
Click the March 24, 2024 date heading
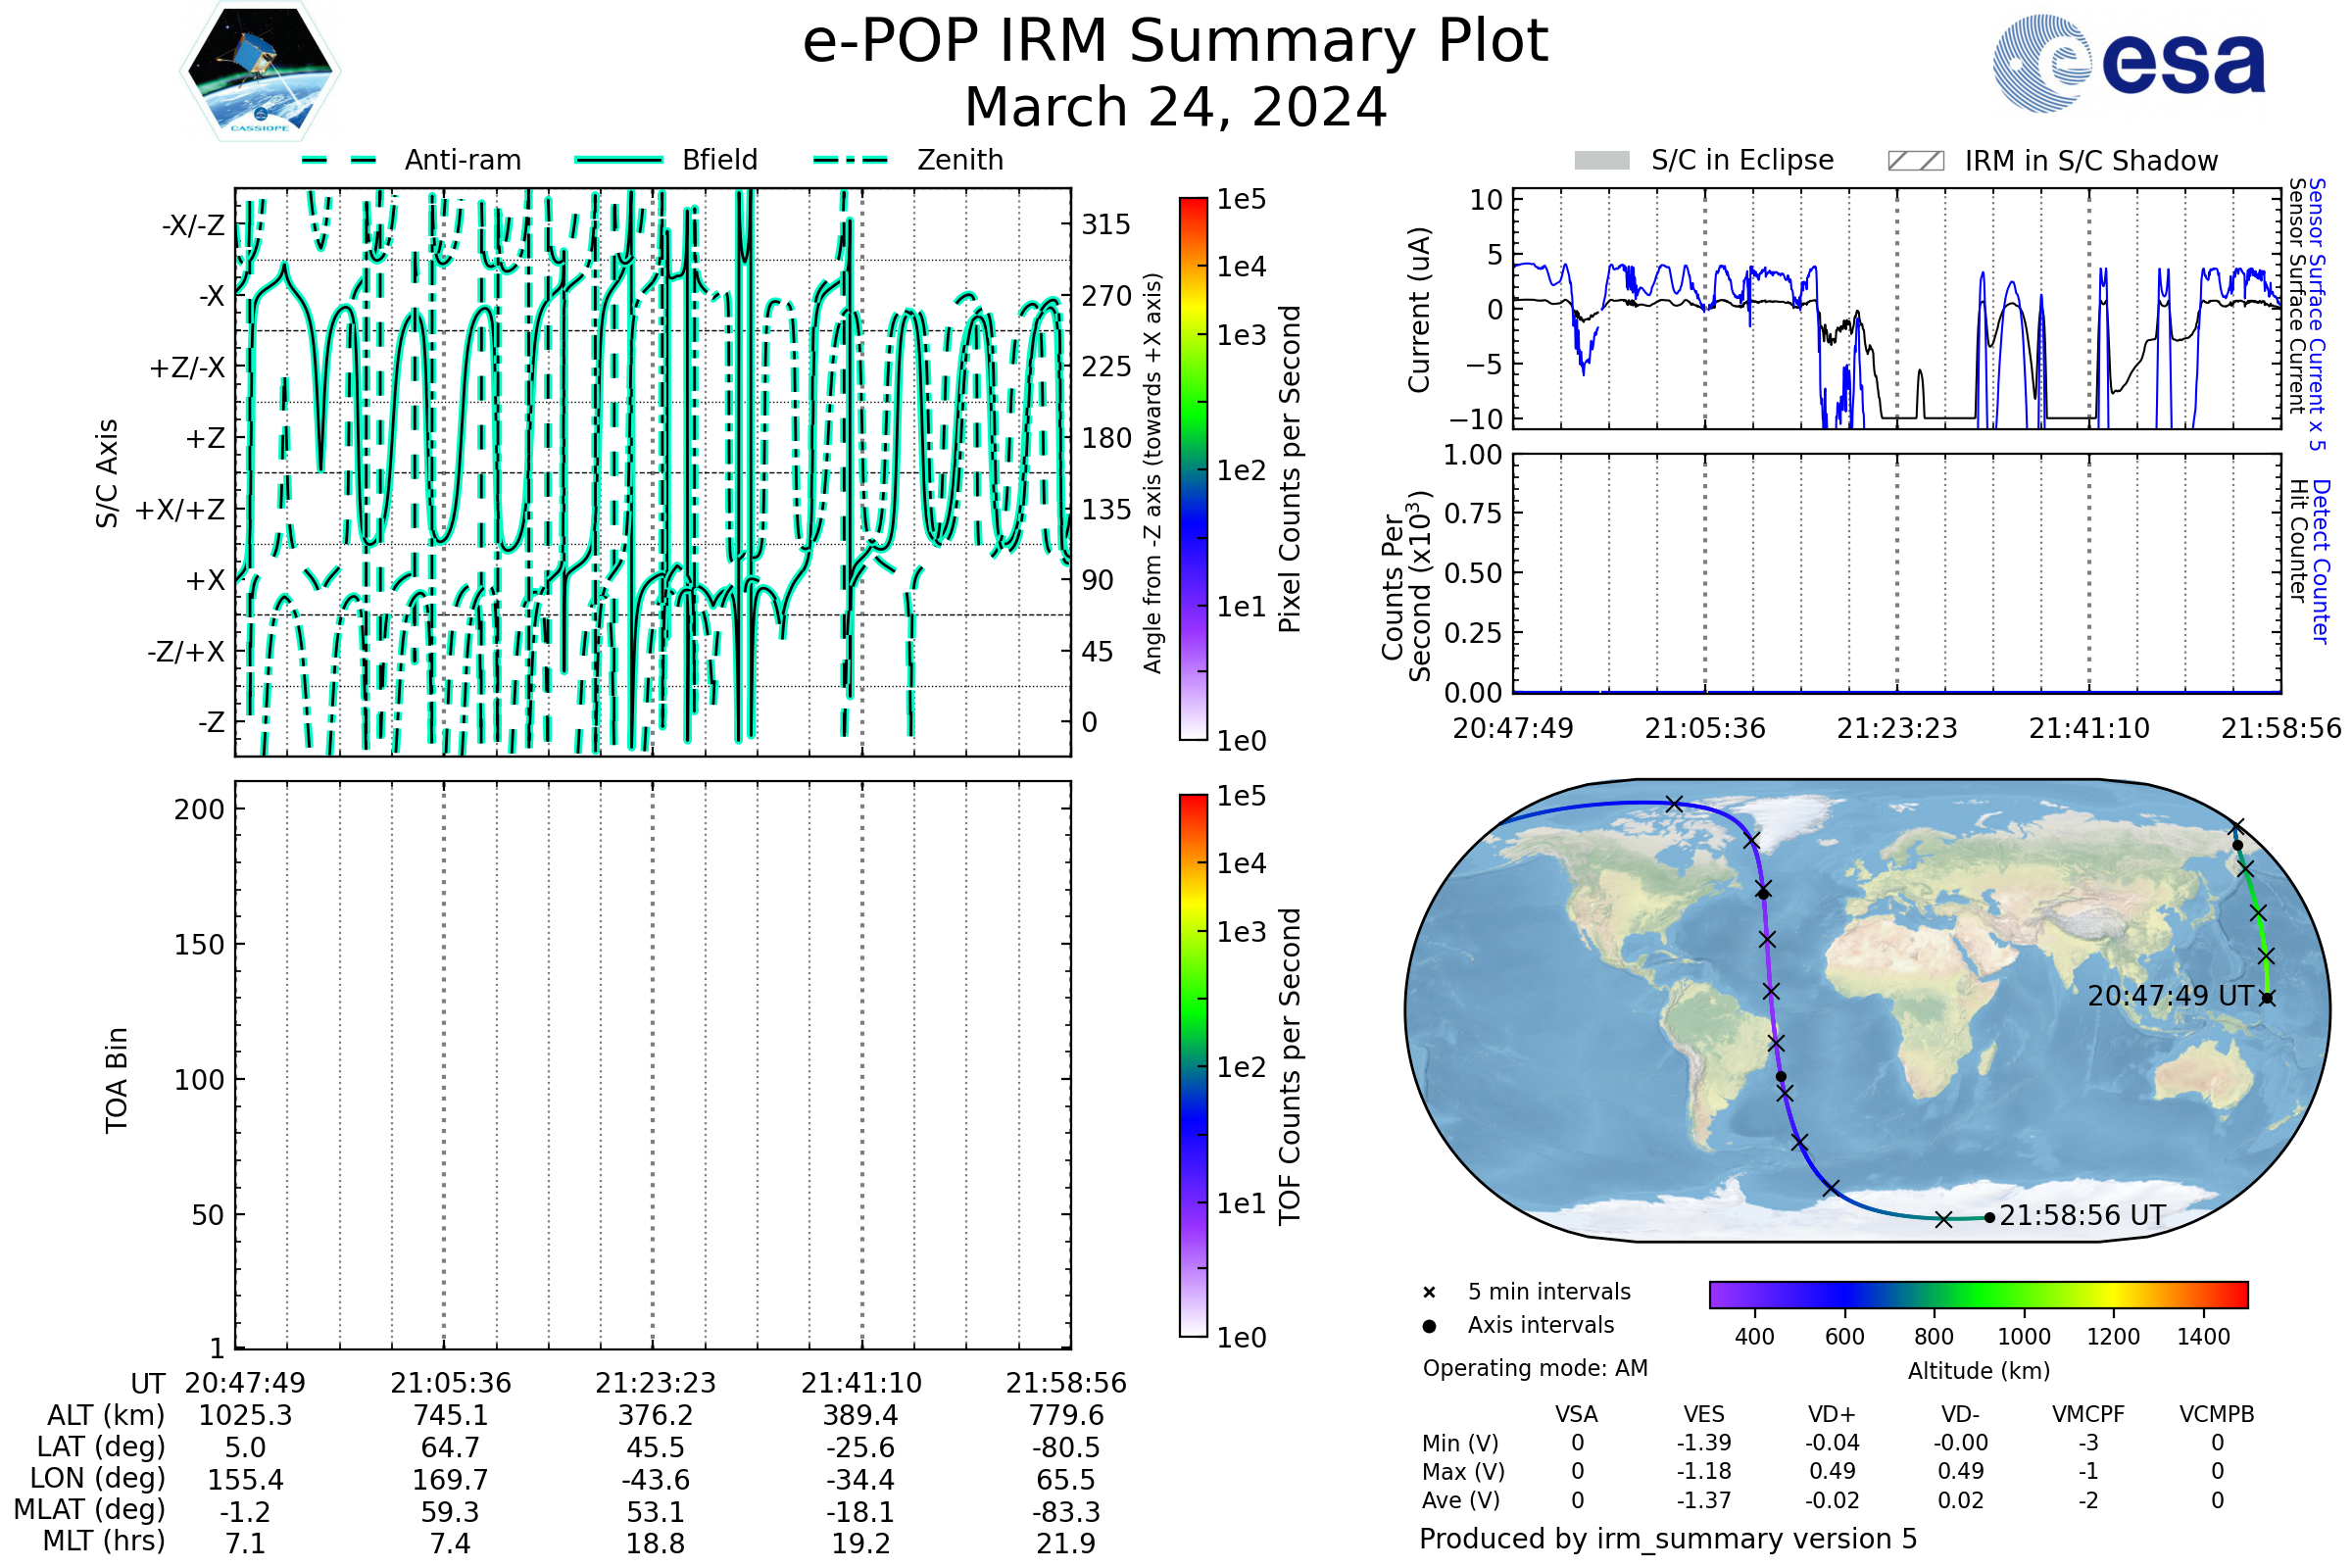(1175, 108)
